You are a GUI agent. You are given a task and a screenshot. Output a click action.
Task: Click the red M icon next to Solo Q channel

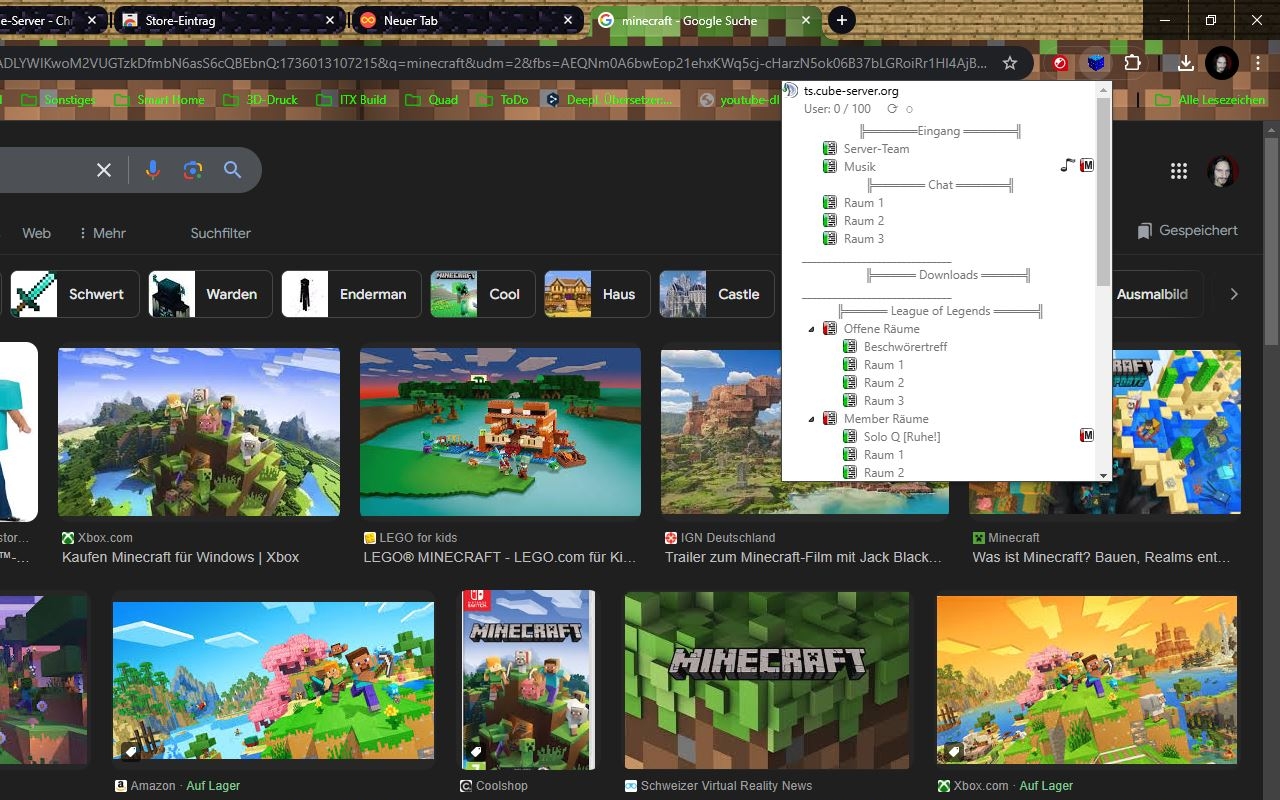pos(1086,435)
